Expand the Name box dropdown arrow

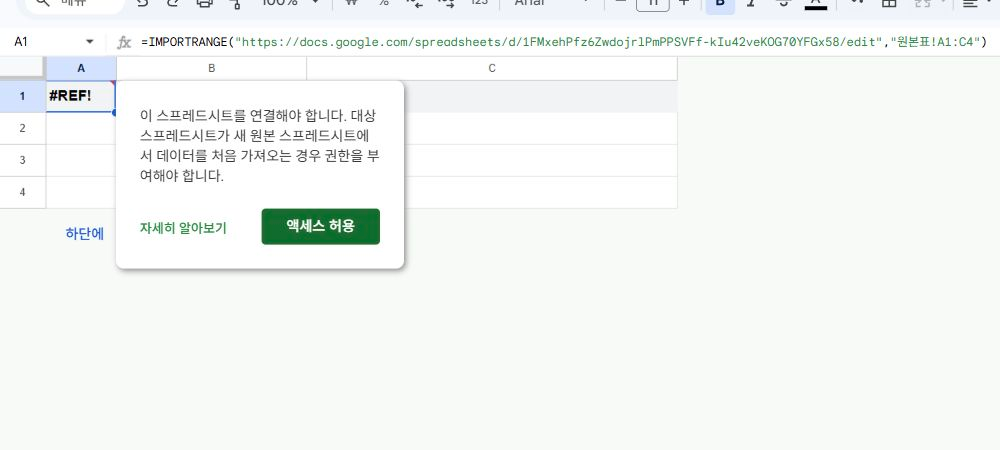(x=89, y=42)
